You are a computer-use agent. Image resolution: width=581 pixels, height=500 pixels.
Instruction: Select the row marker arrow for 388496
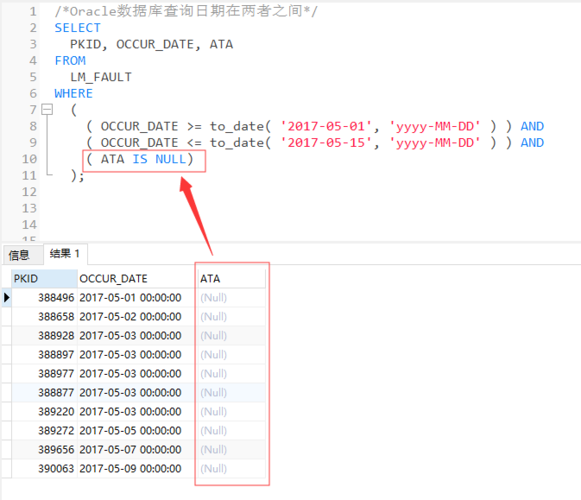(x=6, y=298)
